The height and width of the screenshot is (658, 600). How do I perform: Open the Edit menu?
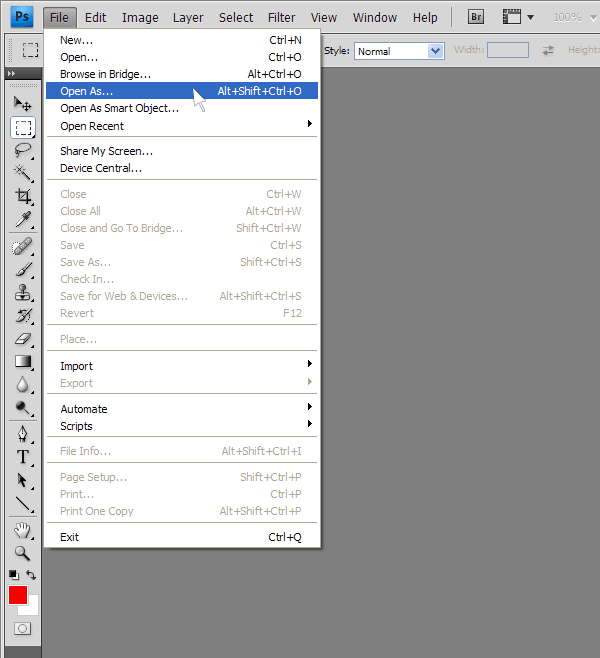95,18
